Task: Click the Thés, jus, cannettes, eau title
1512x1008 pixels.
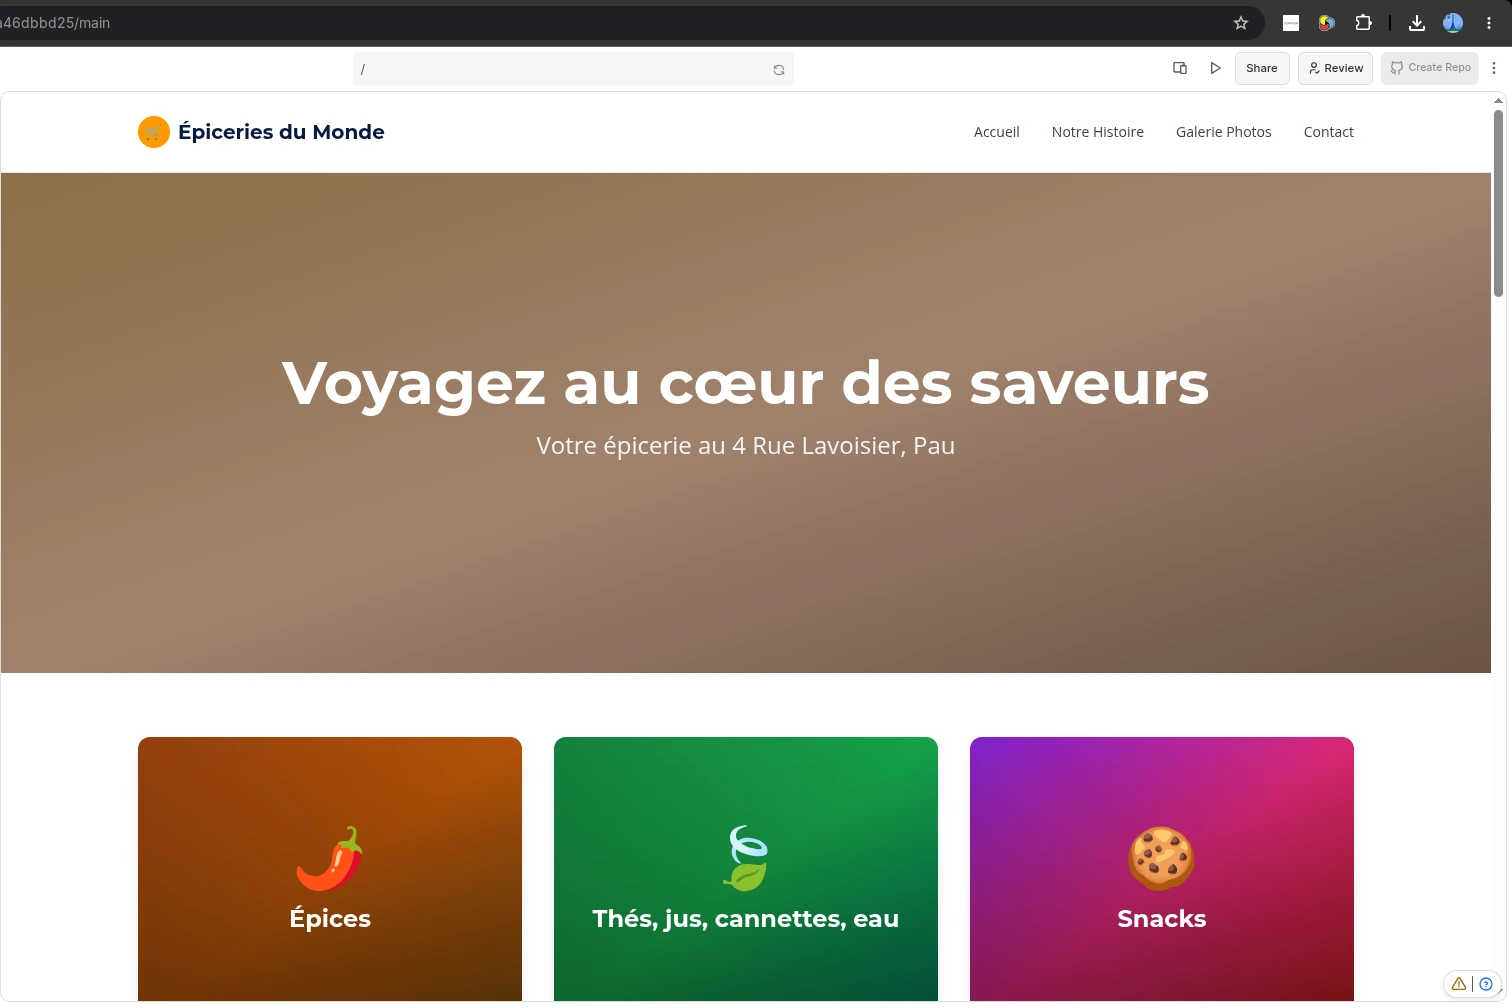Action: tap(746, 918)
